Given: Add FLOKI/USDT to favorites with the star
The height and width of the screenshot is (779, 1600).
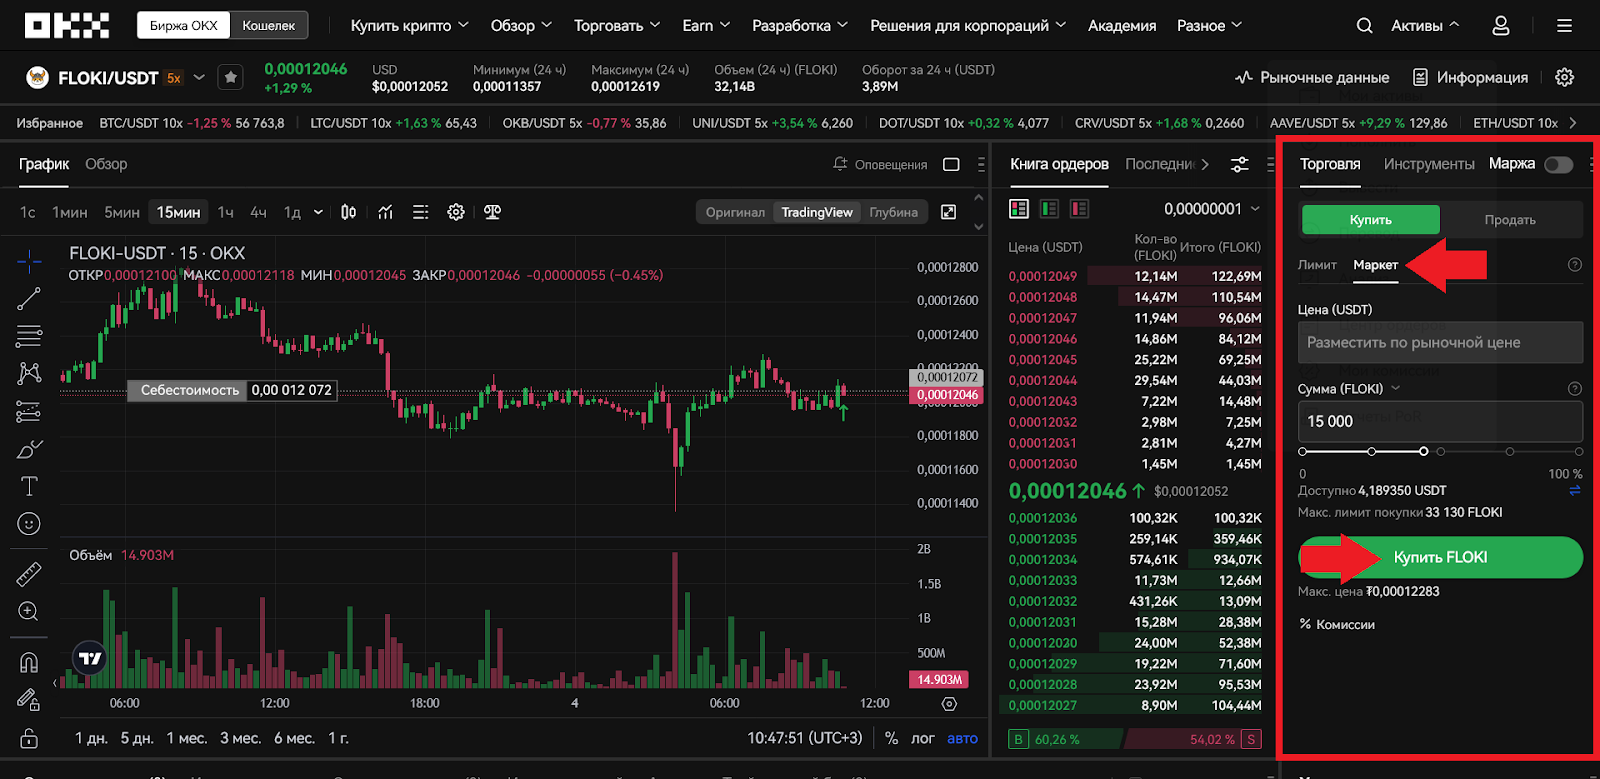Looking at the screenshot, I should pyautogui.click(x=230, y=77).
